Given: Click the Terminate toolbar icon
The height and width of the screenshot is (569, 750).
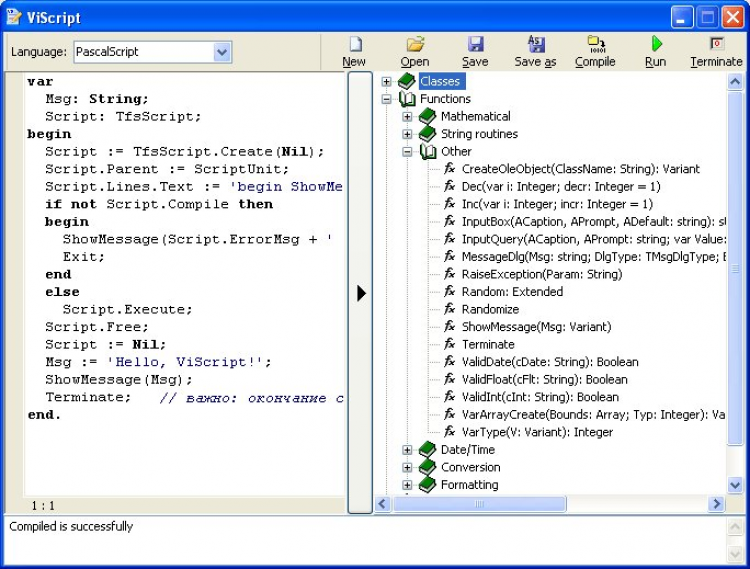Looking at the screenshot, I should click(x=716, y=44).
